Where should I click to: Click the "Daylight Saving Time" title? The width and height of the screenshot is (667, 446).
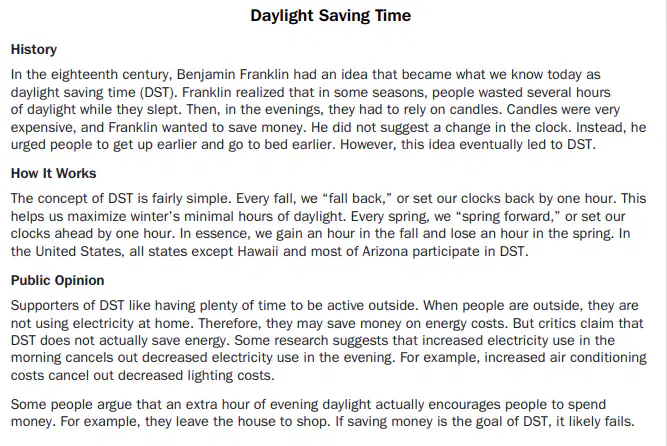331,16
